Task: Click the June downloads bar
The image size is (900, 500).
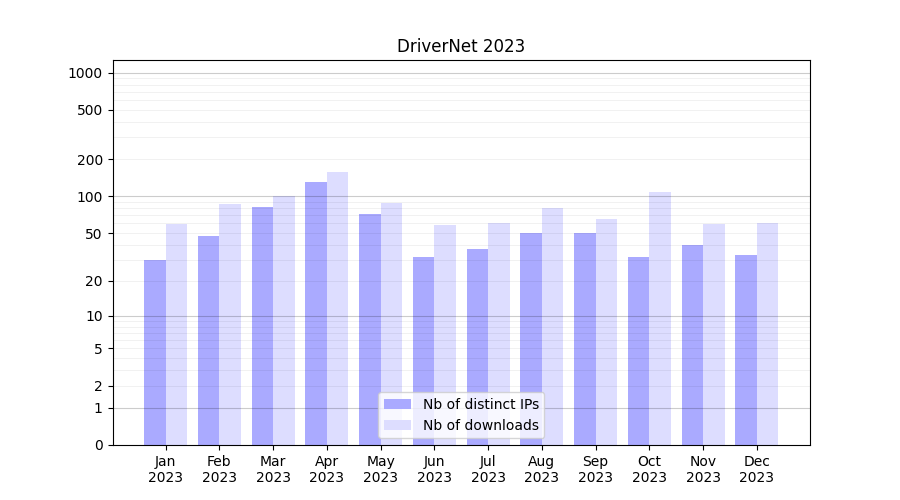Action: click(445, 335)
